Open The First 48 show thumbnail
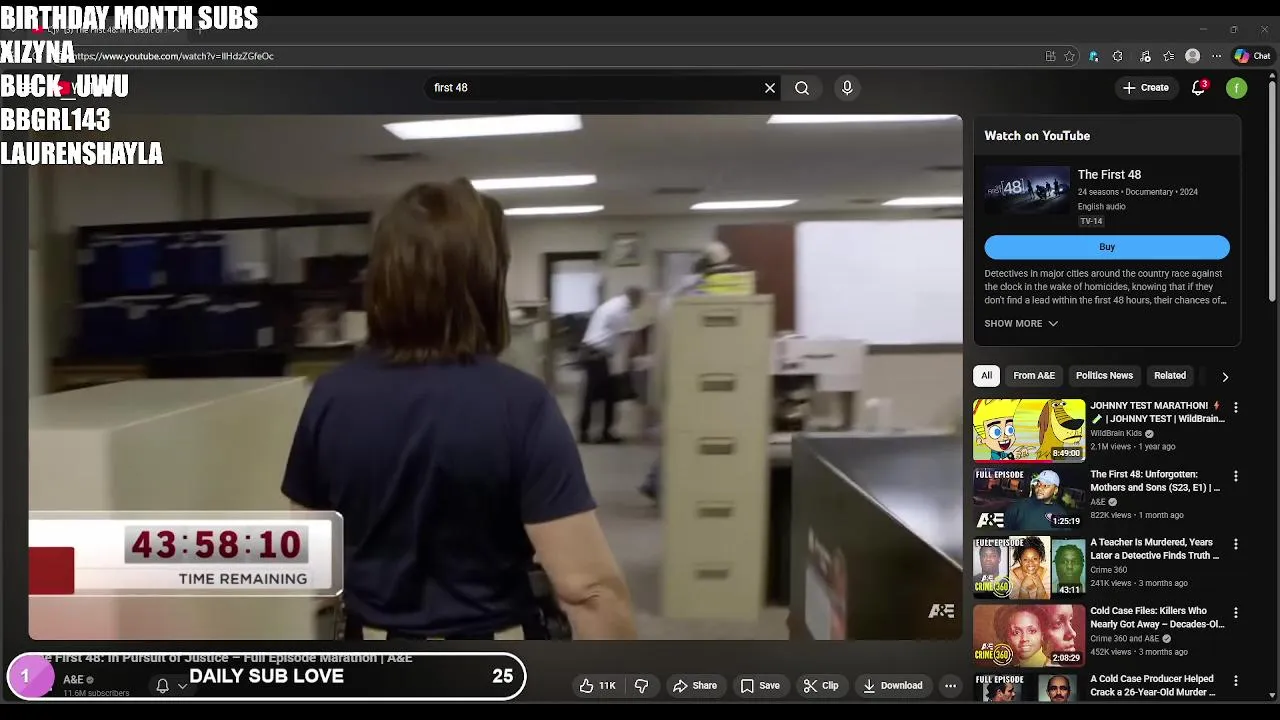Screen dimensions: 1280x720 1026,190
